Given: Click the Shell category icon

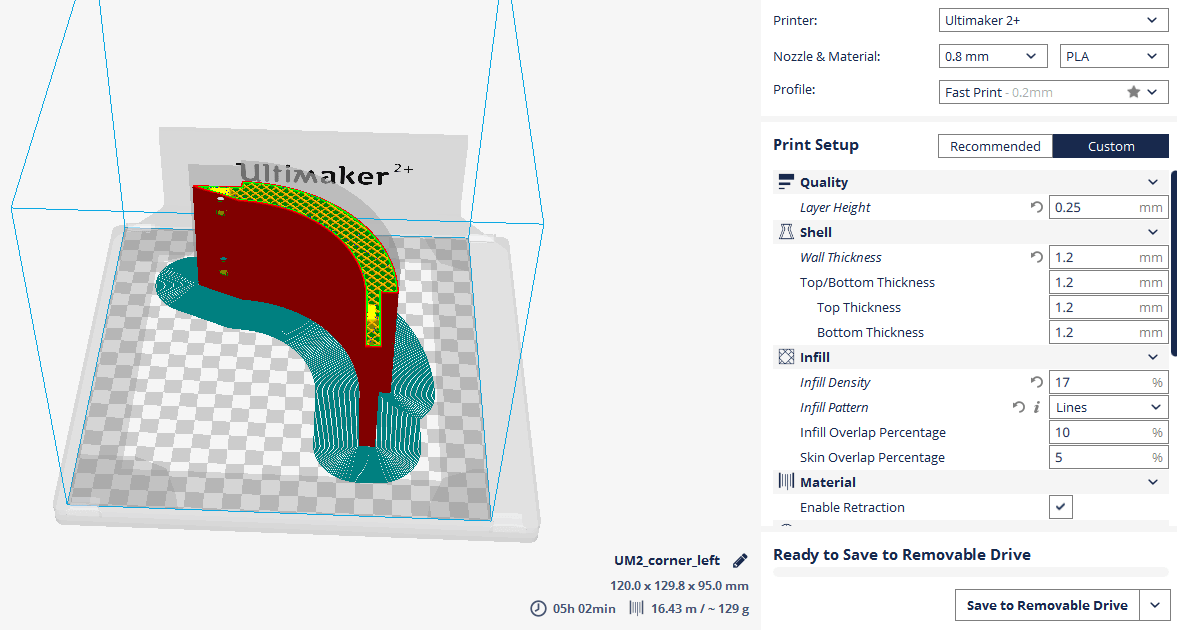Looking at the screenshot, I should (785, 232).
